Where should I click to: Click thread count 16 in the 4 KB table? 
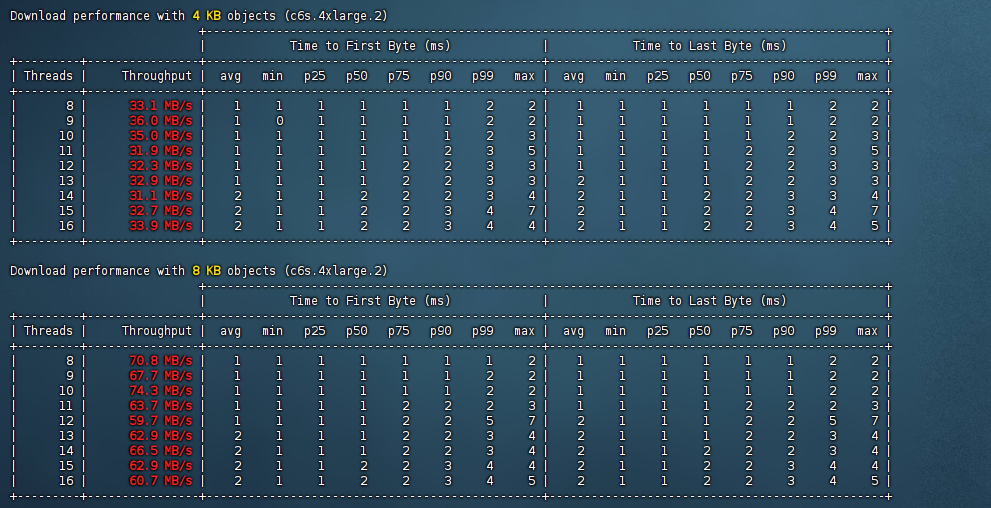pyautogui.click(x=66, y=226)
